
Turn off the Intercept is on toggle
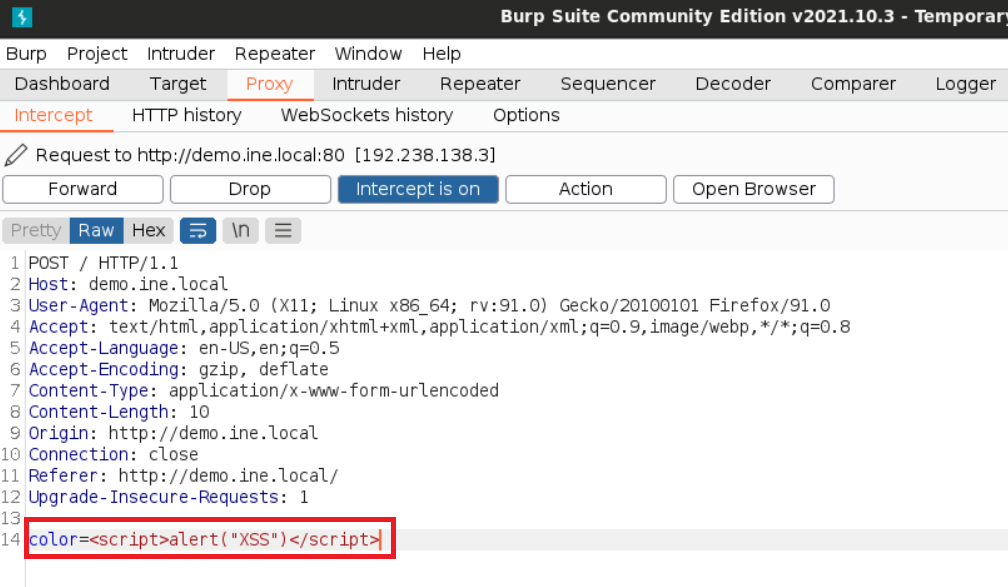(418, 189)
